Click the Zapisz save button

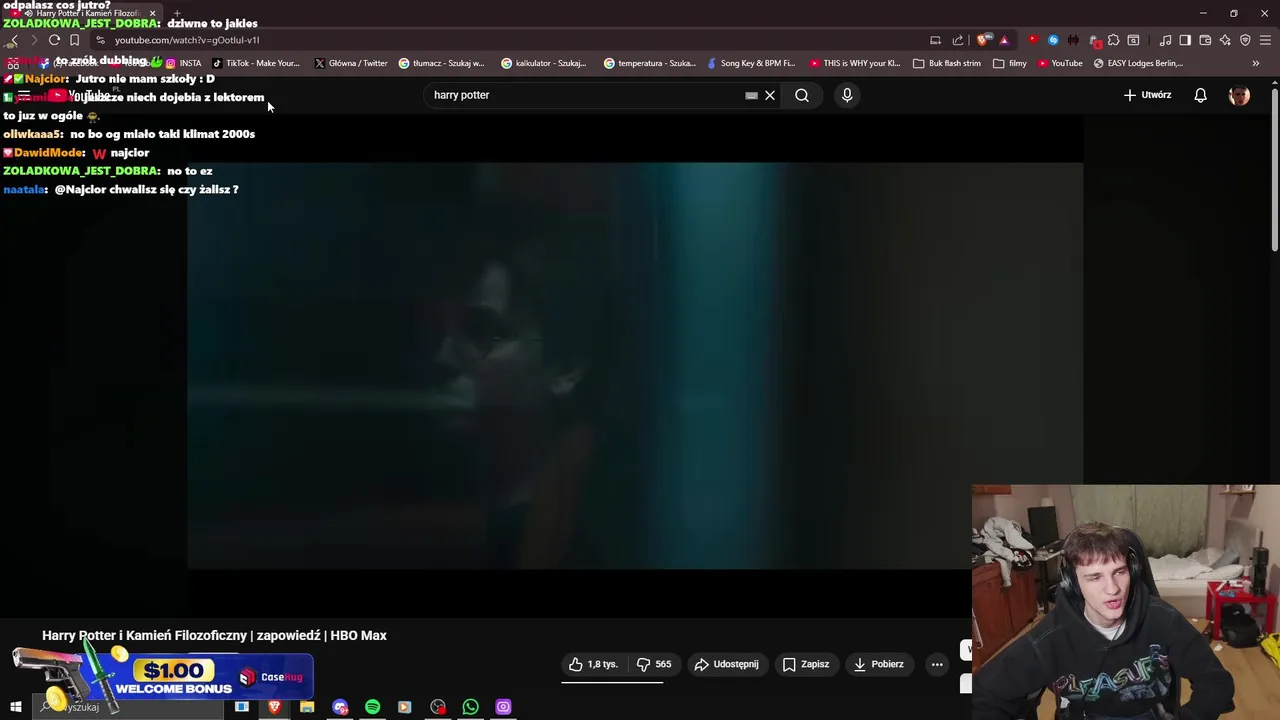(806, 664)
